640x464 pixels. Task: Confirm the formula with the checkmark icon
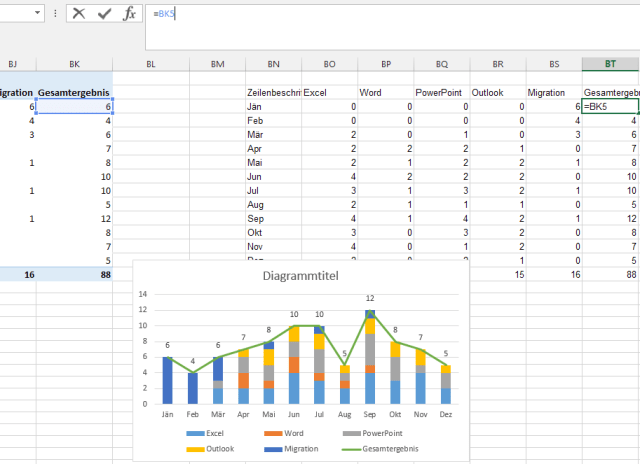click(104, 14)
